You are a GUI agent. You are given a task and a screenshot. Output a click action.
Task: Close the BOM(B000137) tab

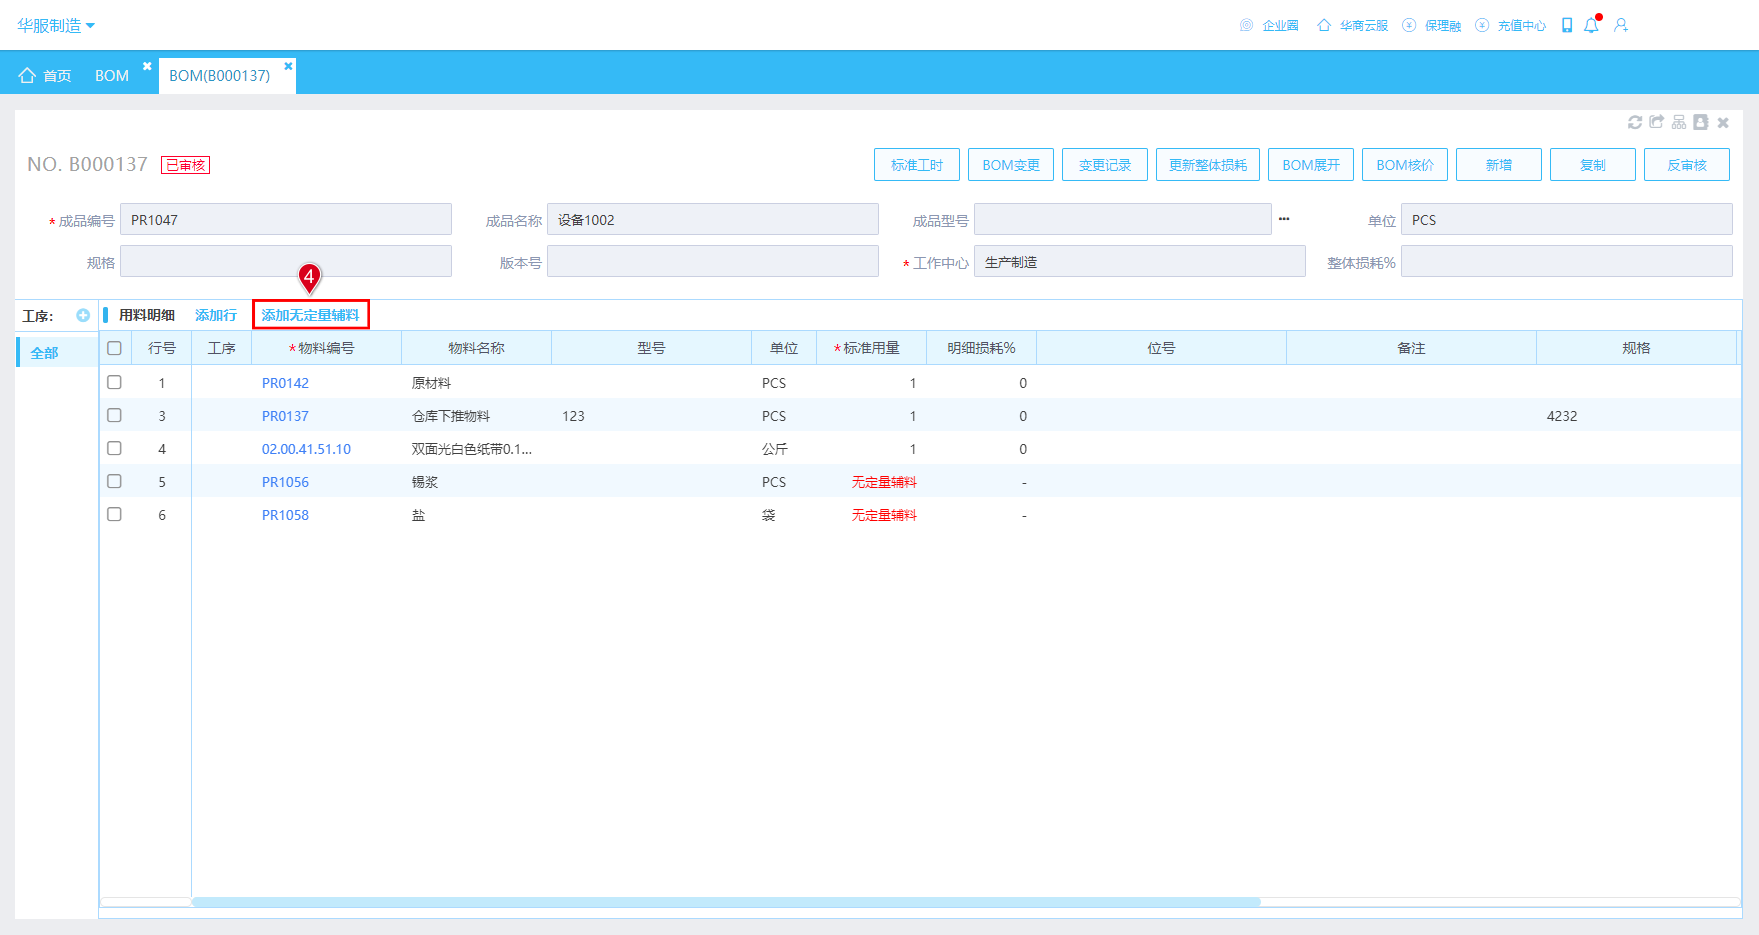(288, 66)
